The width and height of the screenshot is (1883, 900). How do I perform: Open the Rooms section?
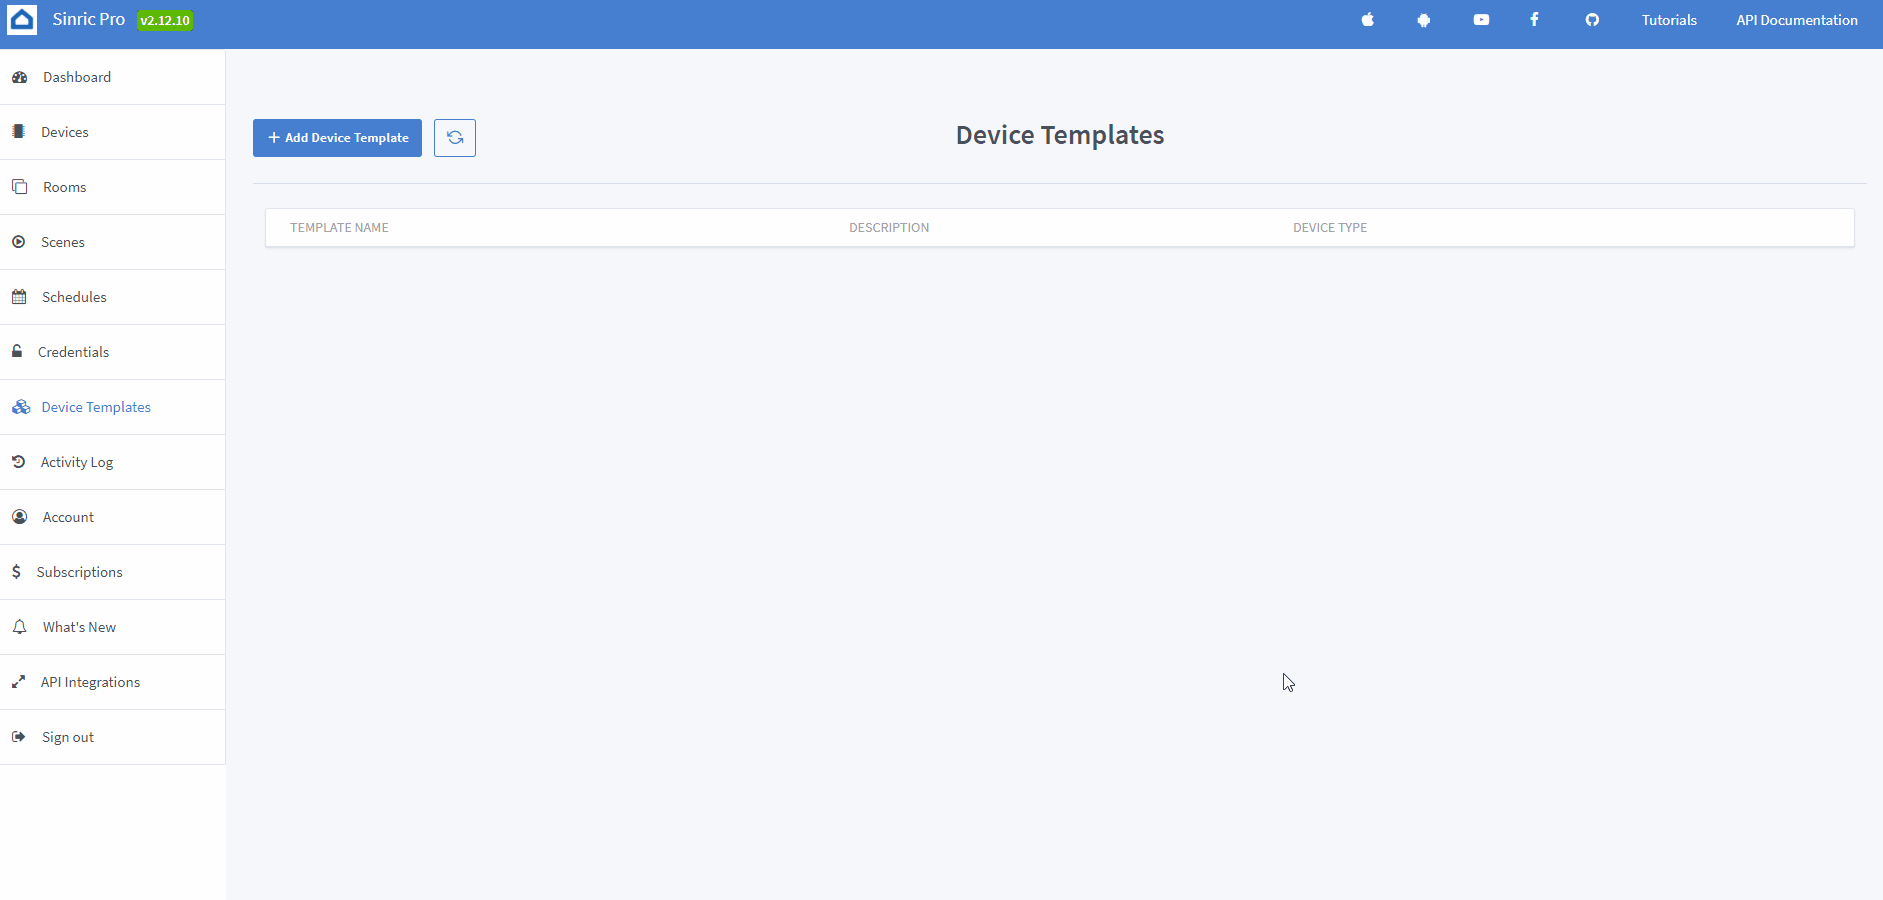click(x=63, y=186)
